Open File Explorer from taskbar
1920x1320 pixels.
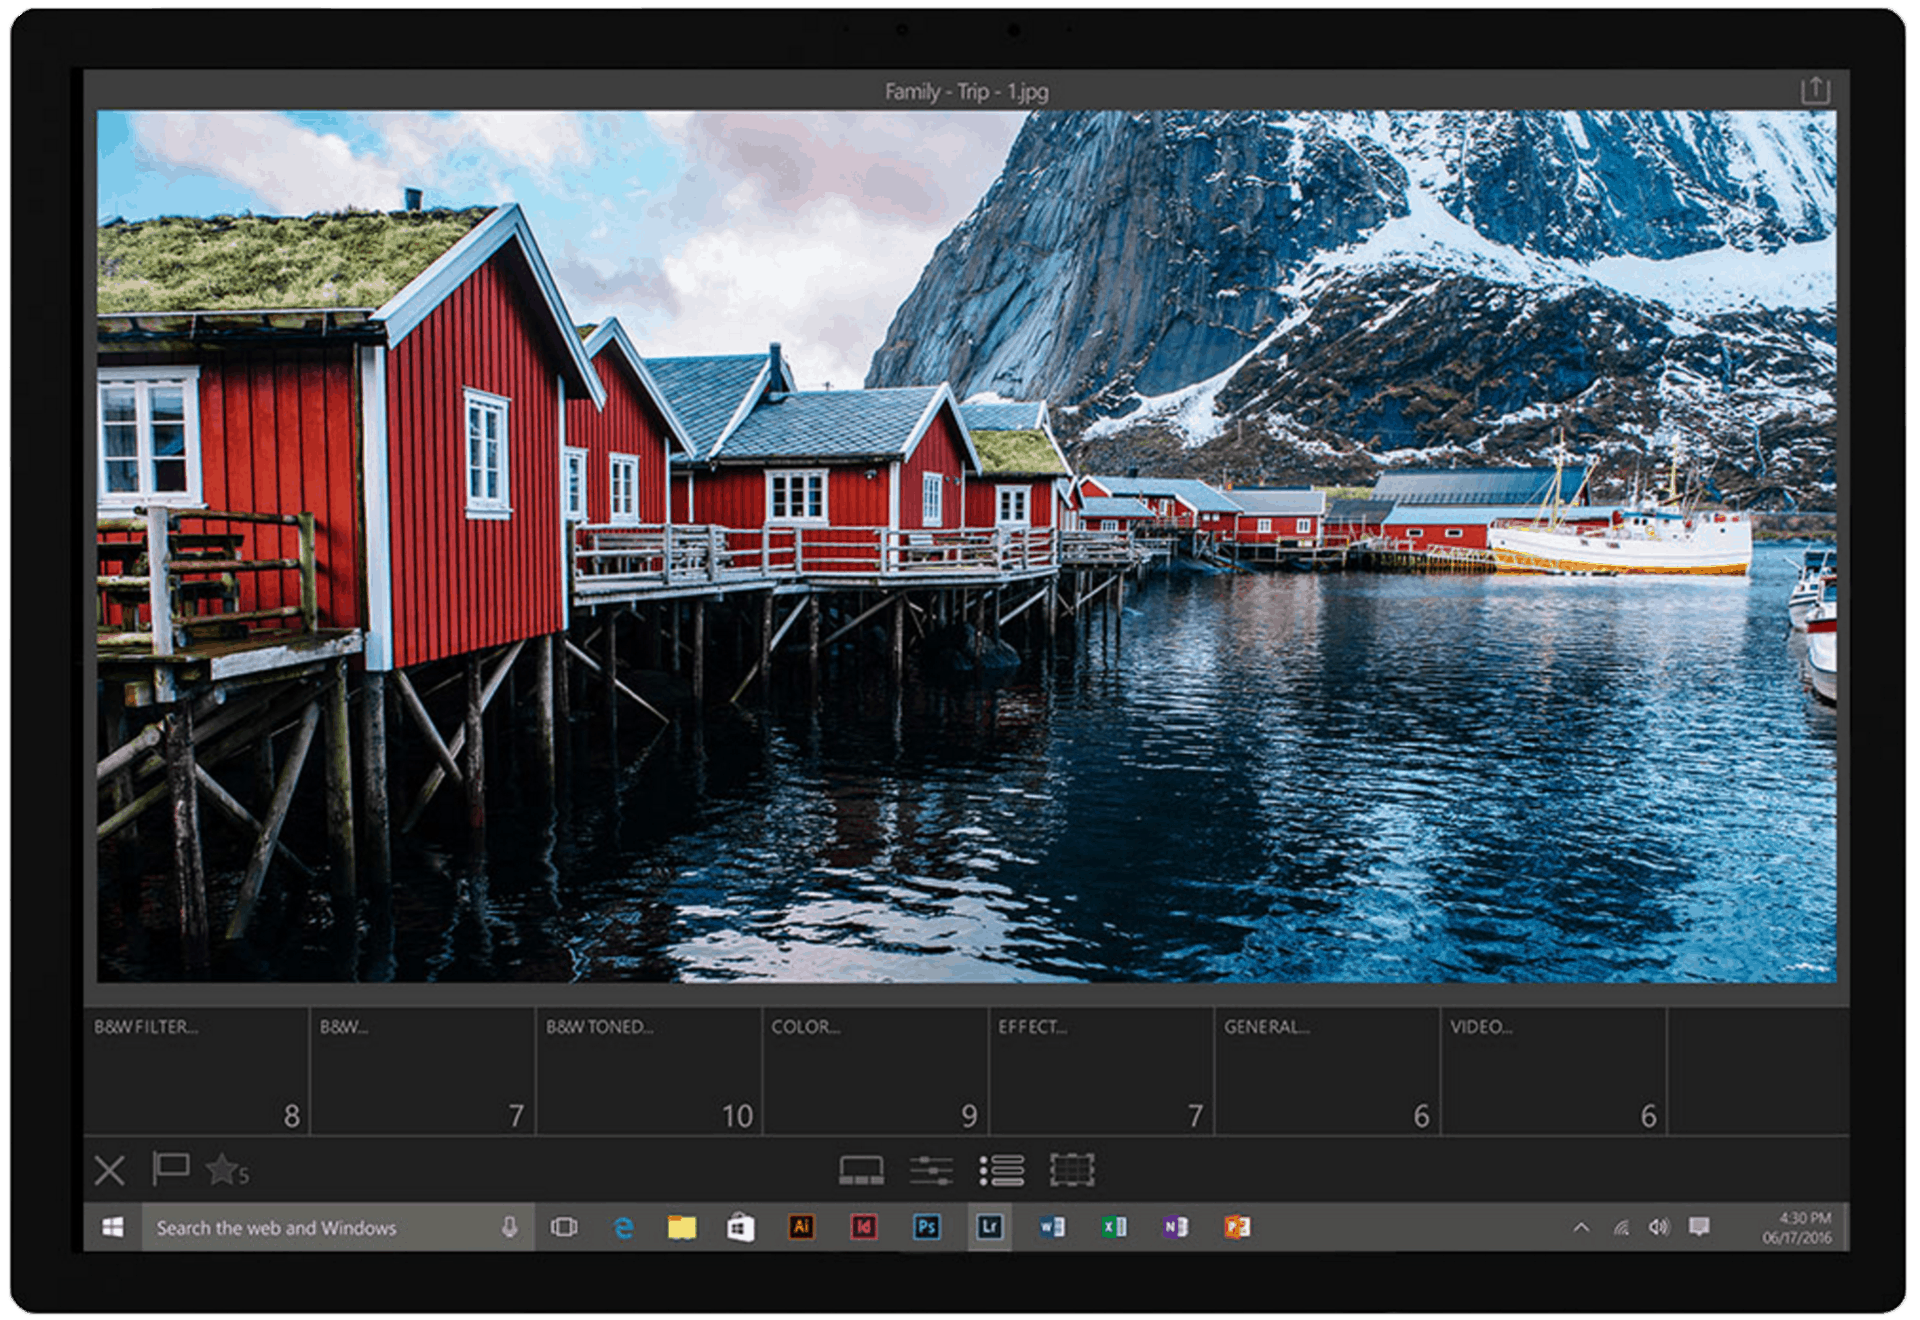(x=682, y=1227)
